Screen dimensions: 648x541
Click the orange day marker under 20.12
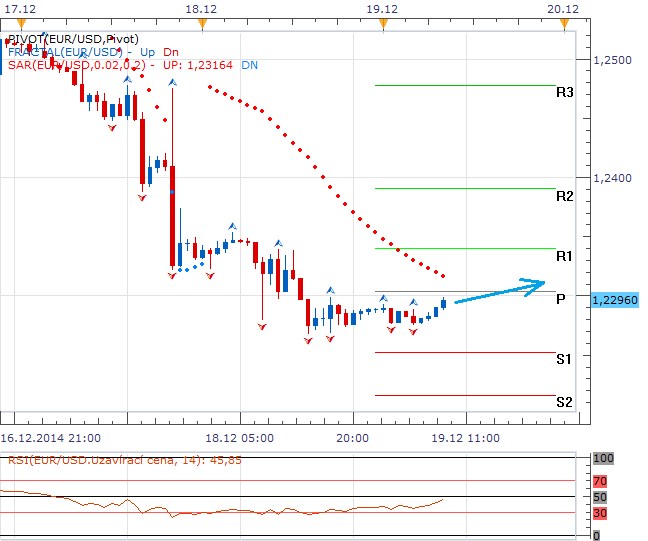(563, 22)
